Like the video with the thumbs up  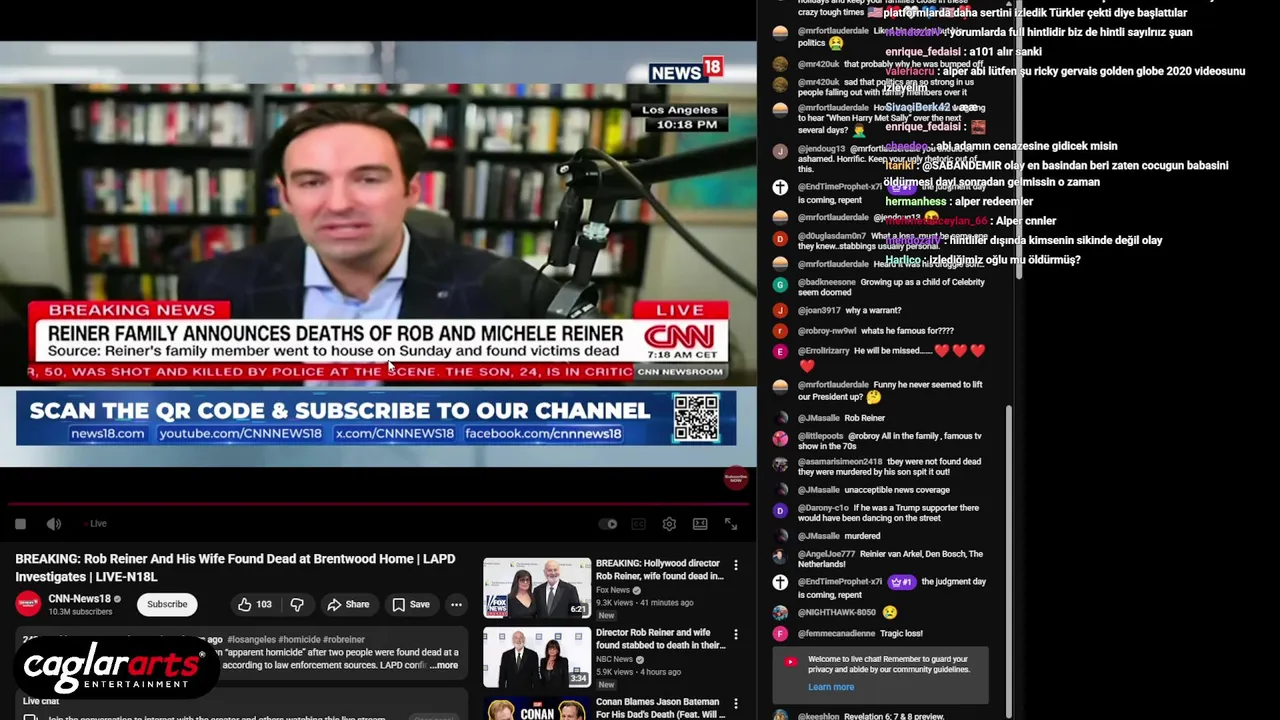pos(244,604)
